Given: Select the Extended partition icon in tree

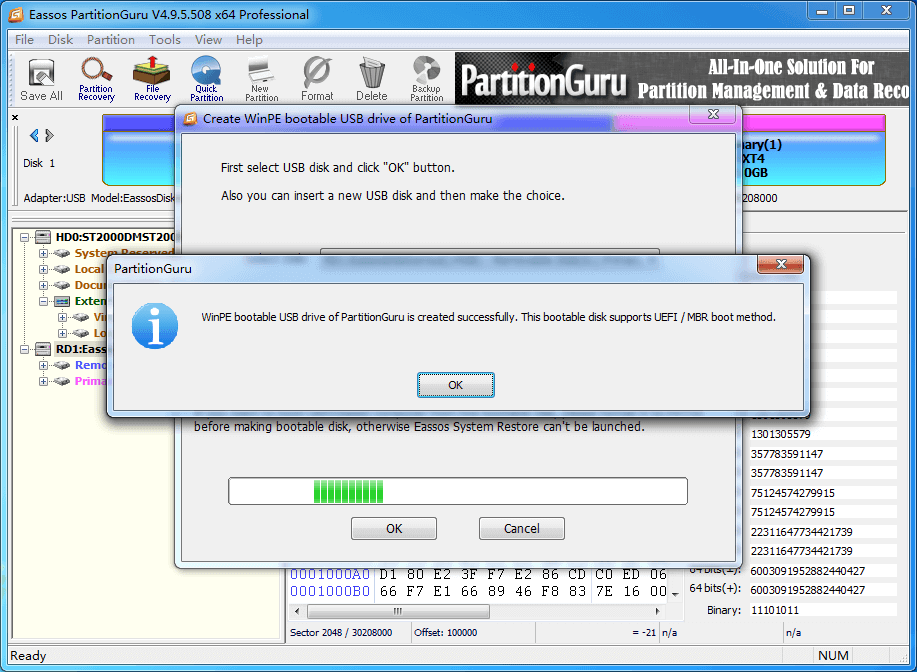Looking at the screenshot, I should pos(61,301).
